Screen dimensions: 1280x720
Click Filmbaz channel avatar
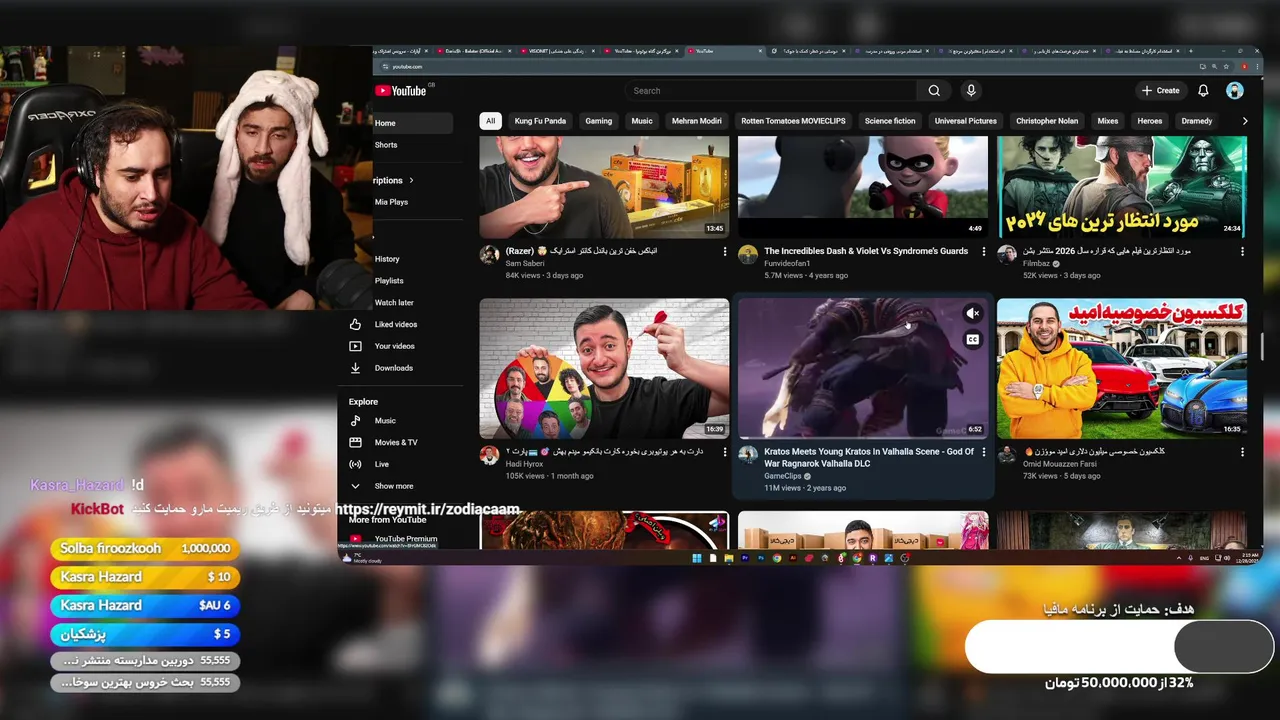click(x=1007, y=255)
